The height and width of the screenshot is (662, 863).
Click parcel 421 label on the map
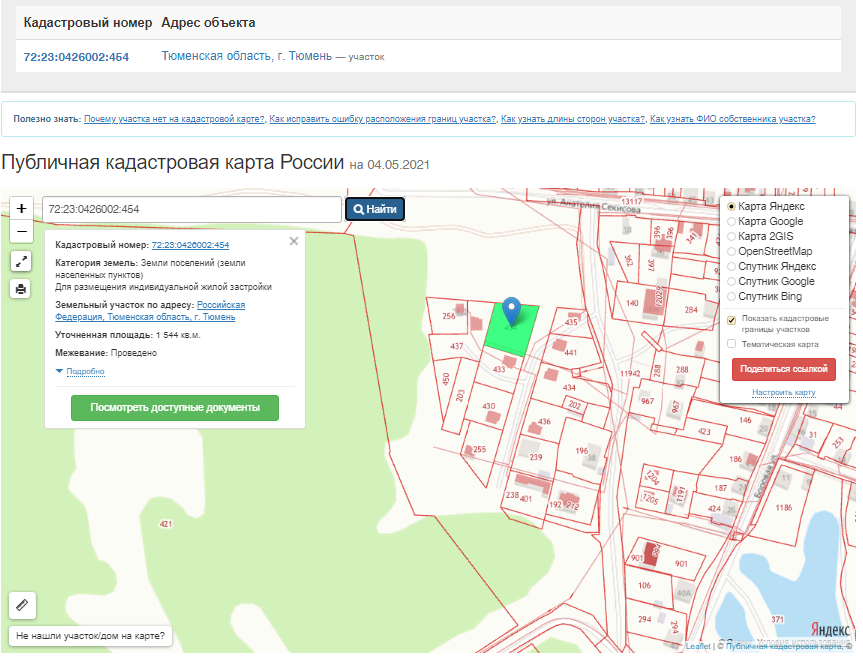point(166,524)
